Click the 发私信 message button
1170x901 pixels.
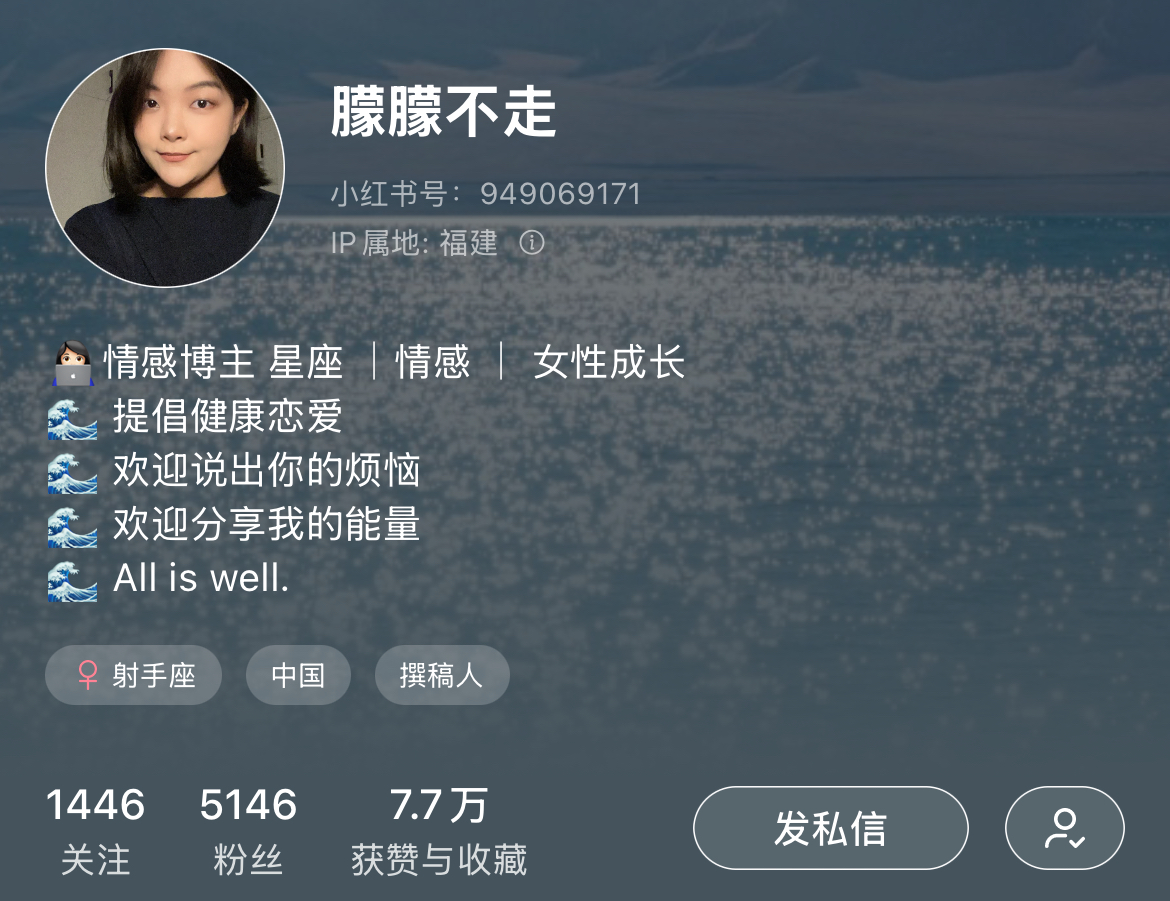pyautogui.click(x=830, y=828)
